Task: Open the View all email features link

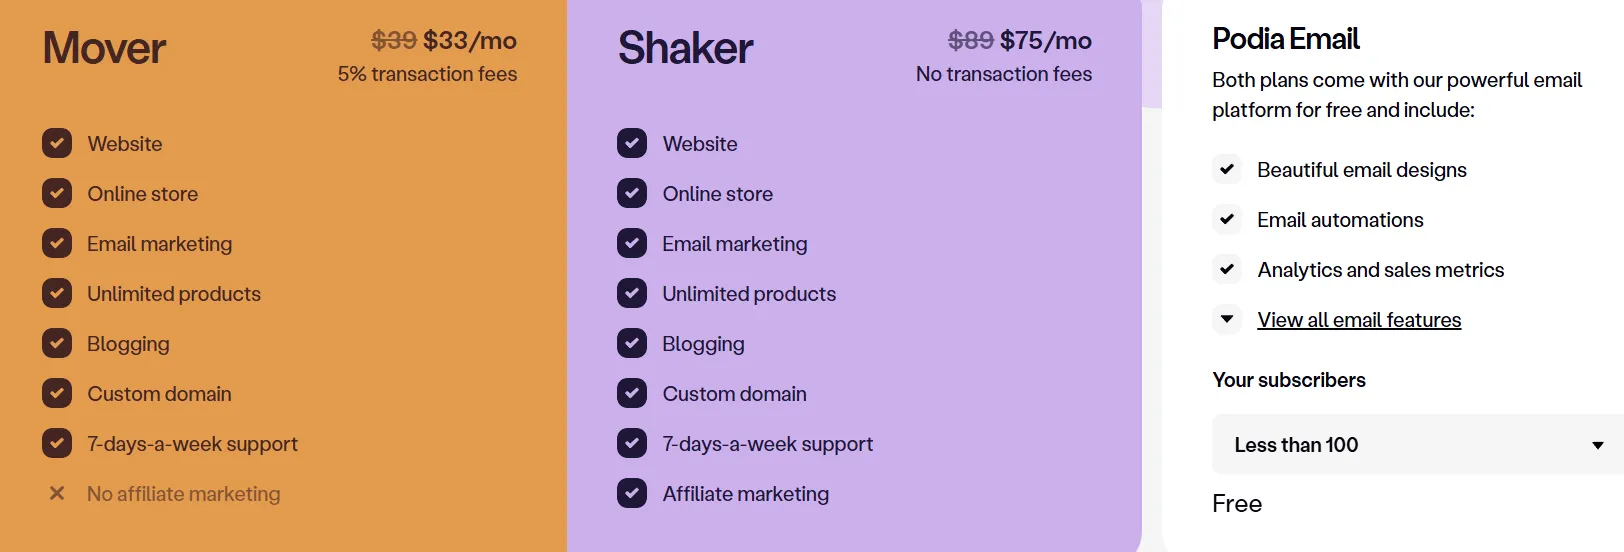Action: (x=1359, y=320)
